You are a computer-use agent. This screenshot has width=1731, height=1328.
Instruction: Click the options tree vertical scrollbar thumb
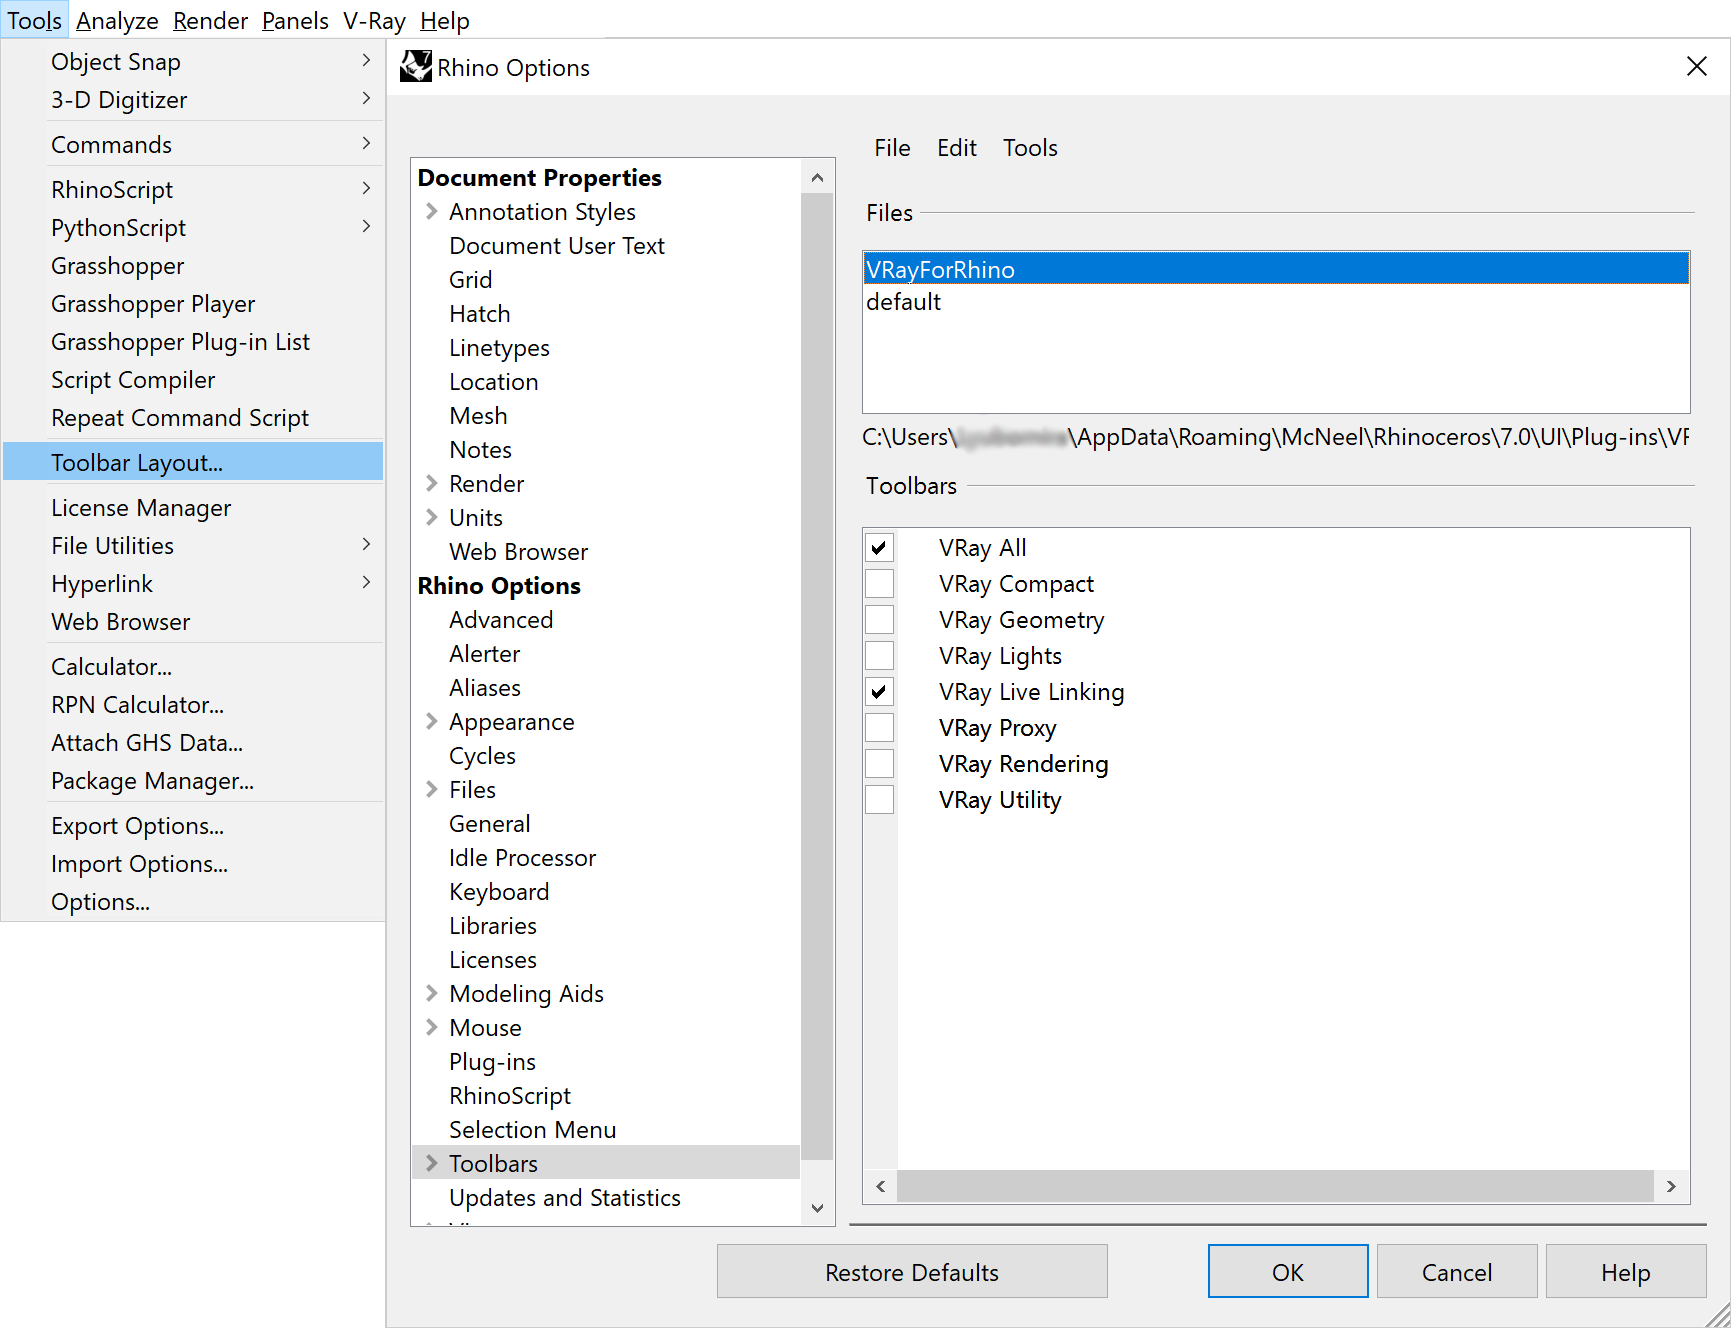click(817, 676)
